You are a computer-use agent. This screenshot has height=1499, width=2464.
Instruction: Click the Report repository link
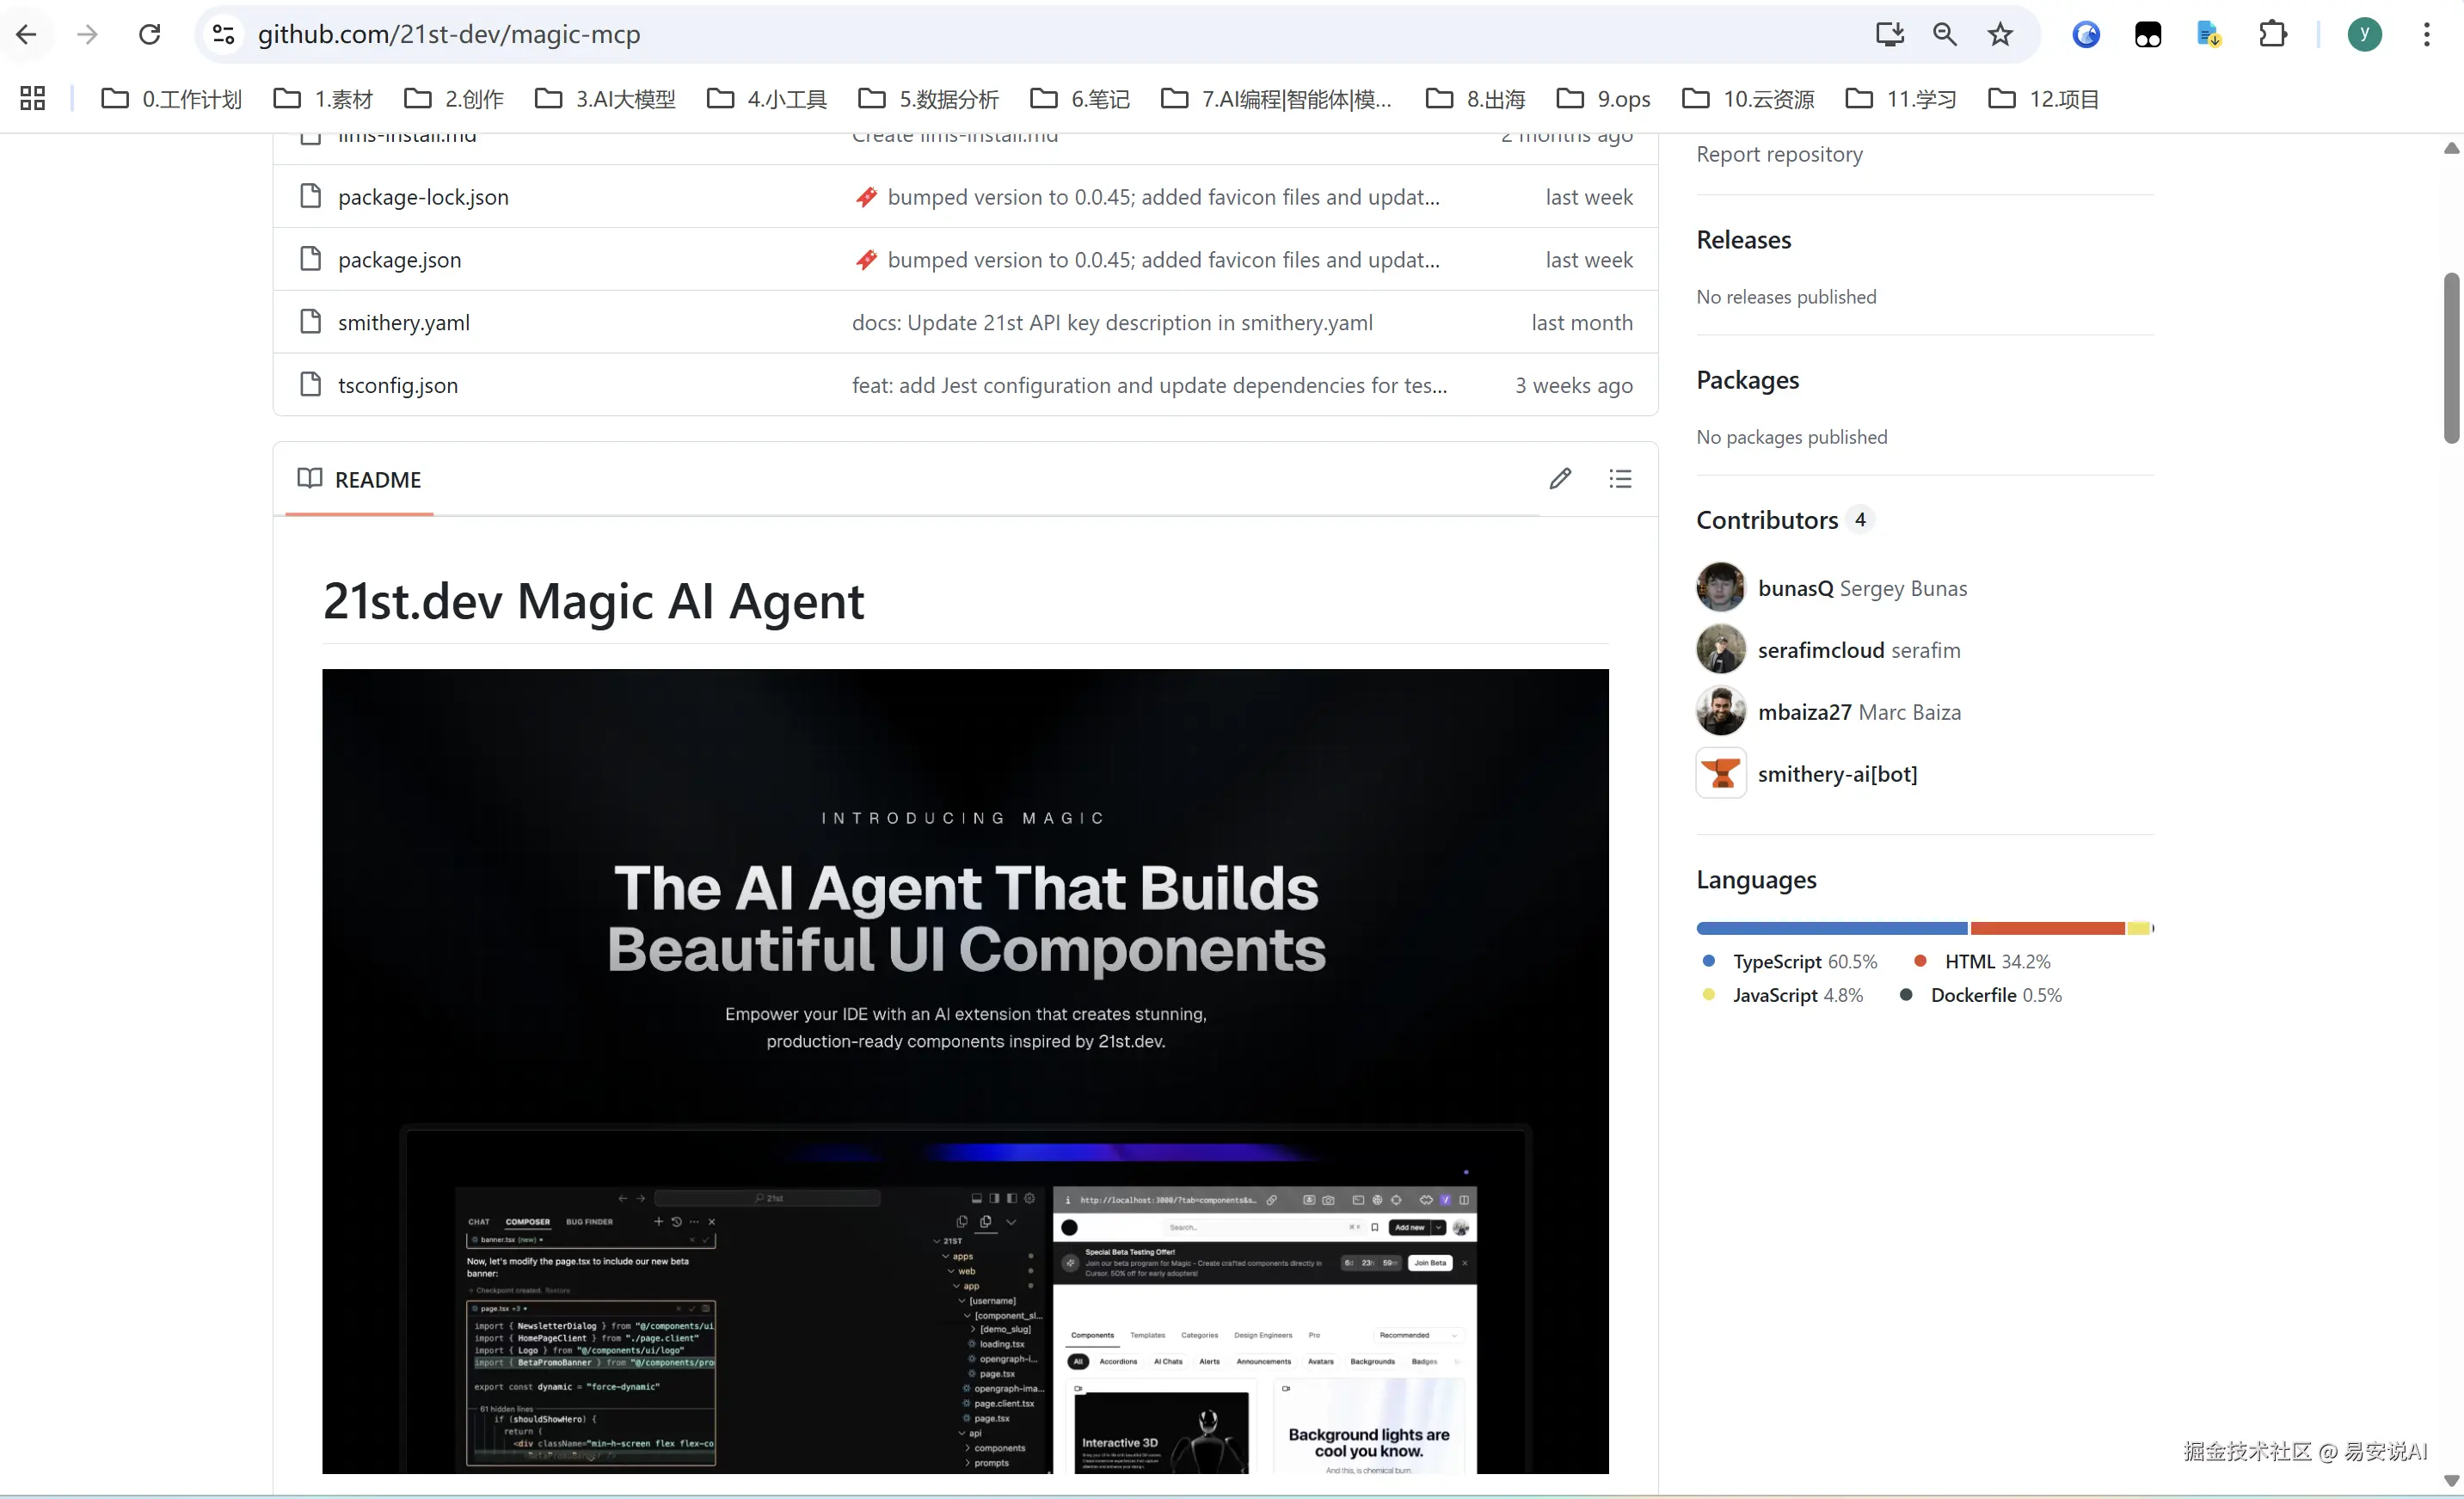[x=1779, y=154]
